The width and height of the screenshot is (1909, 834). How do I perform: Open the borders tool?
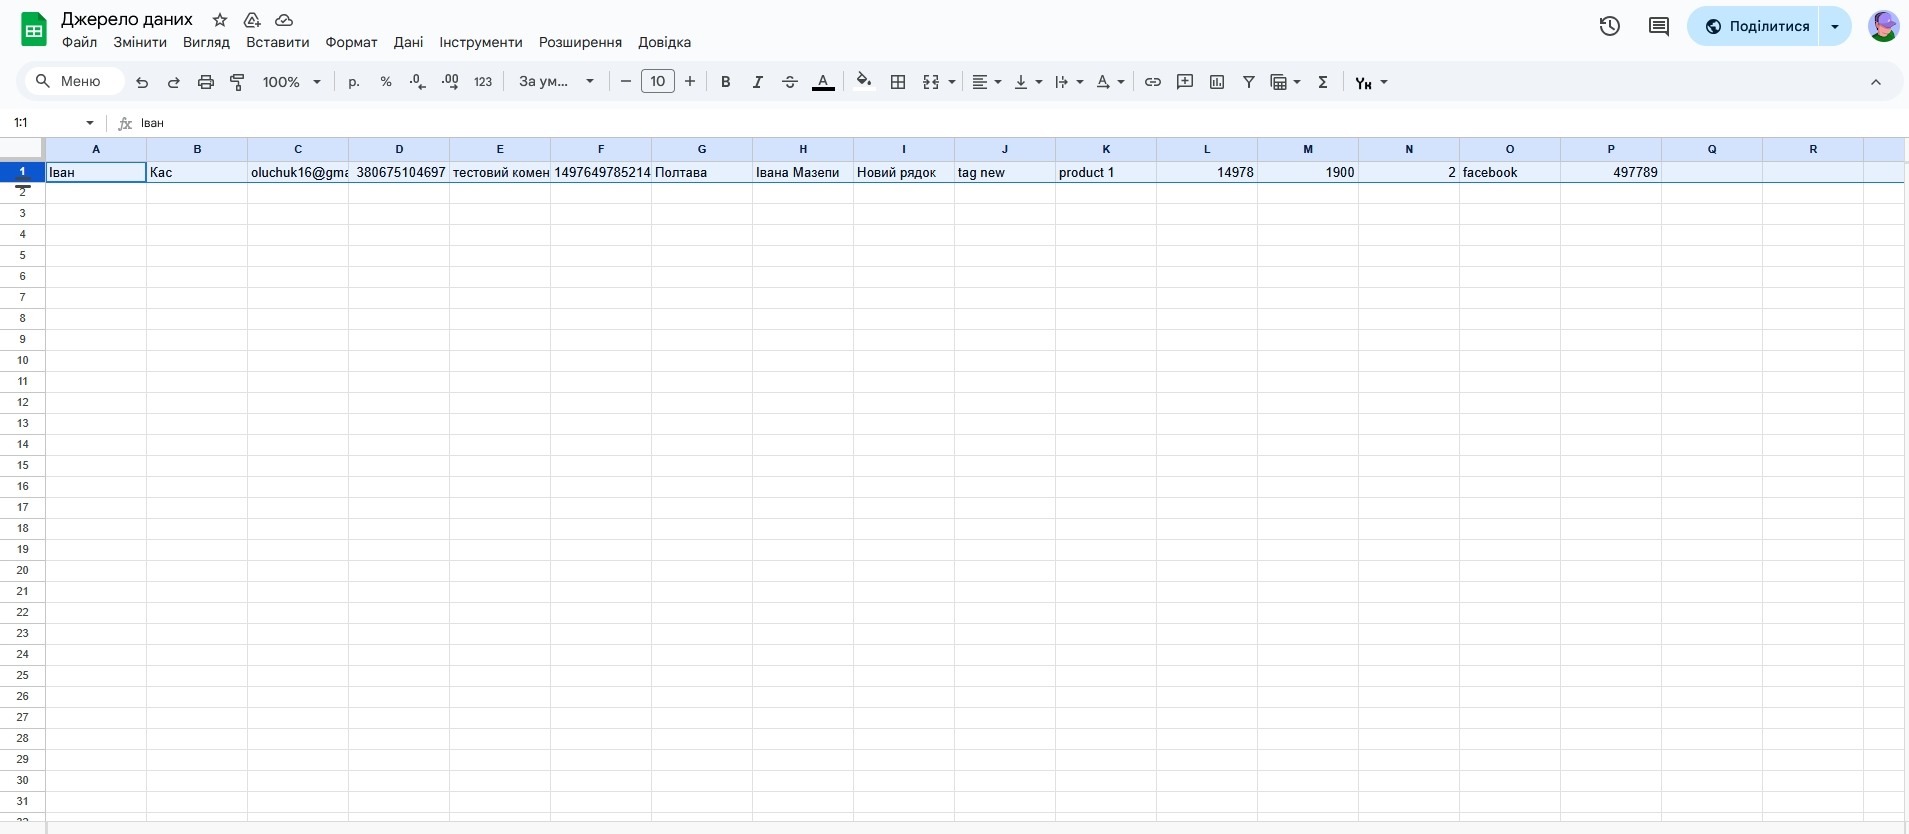coord(898,82)
